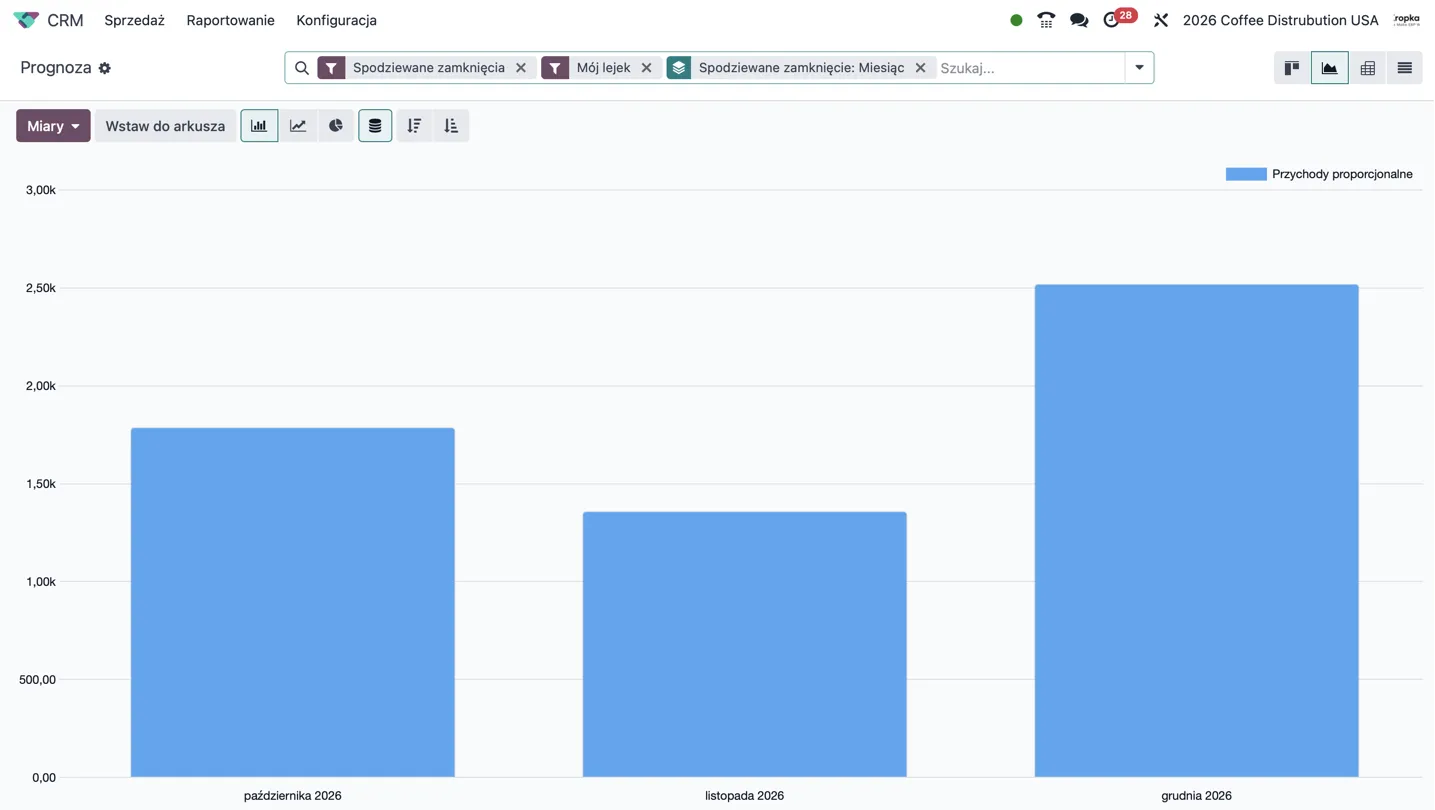Sort chart in descending order
Viewport: 1435px width, 810px height.
pyautogui.click(x=414, y=126)
